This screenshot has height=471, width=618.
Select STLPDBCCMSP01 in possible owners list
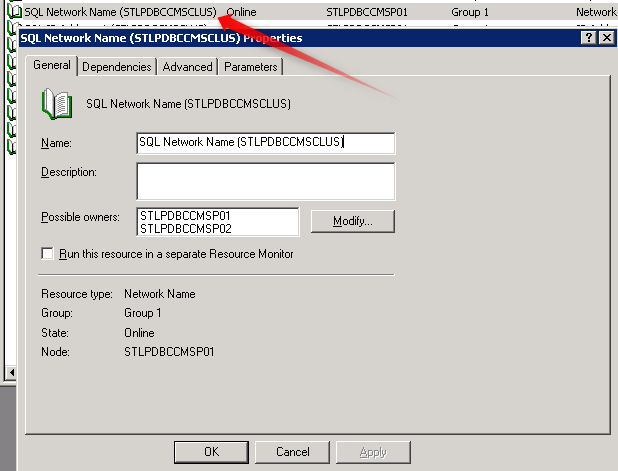(x=185, y=216)
